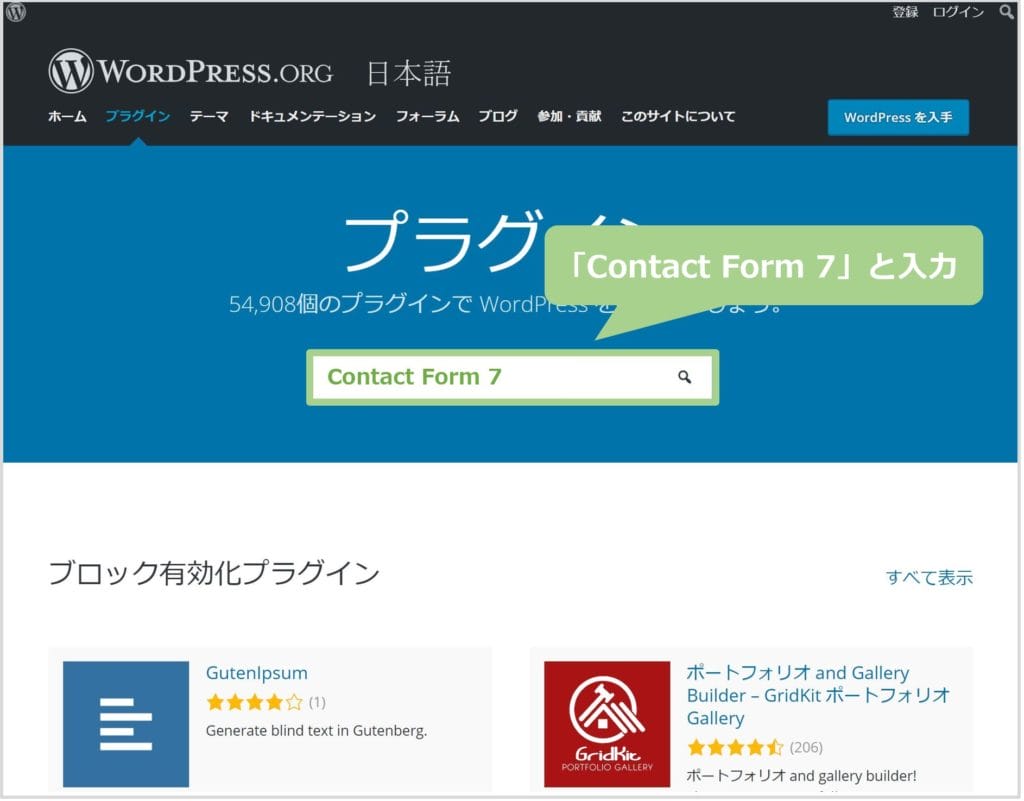Open ドキュメンテーション navigation menu item
The width and height of the screenshot is (1024, 801).
[x=313, y=117]
